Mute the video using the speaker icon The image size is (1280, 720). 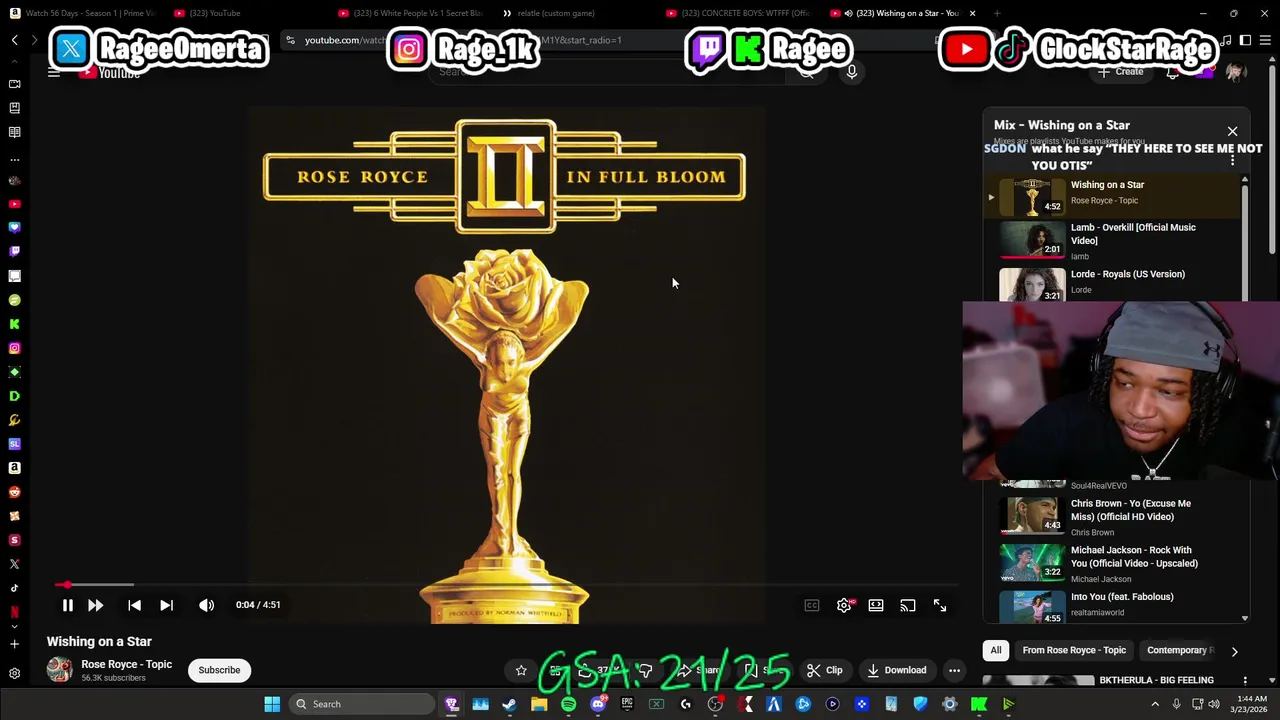pos(206,605)
